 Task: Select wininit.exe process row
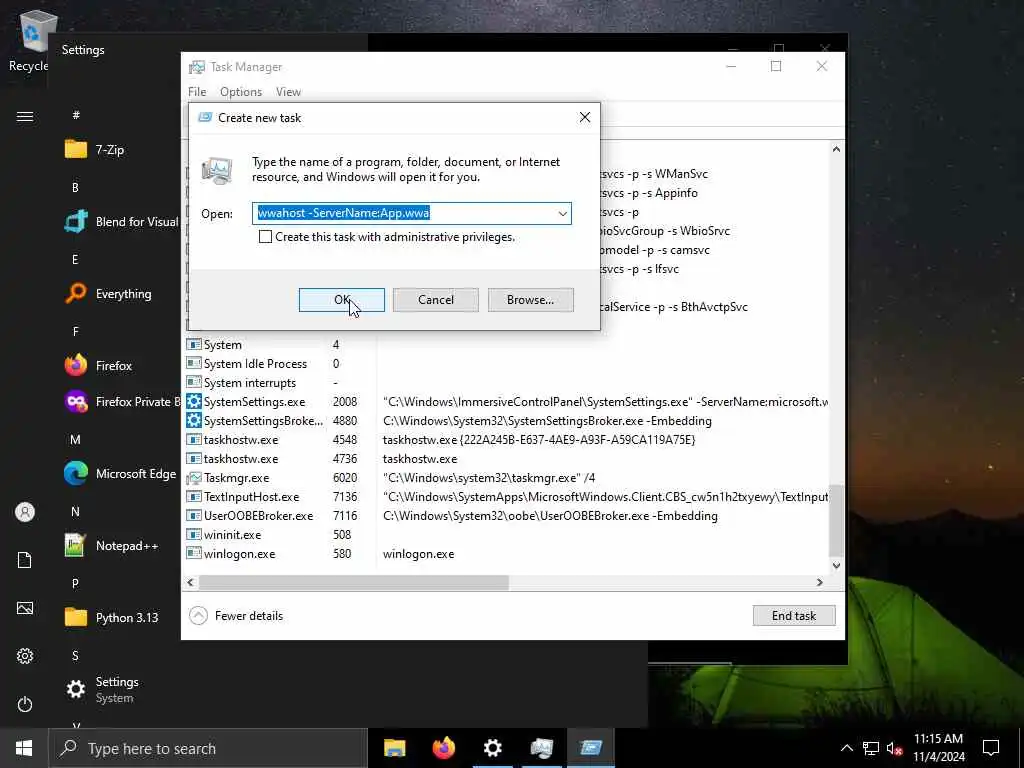(x=507, y=534)
